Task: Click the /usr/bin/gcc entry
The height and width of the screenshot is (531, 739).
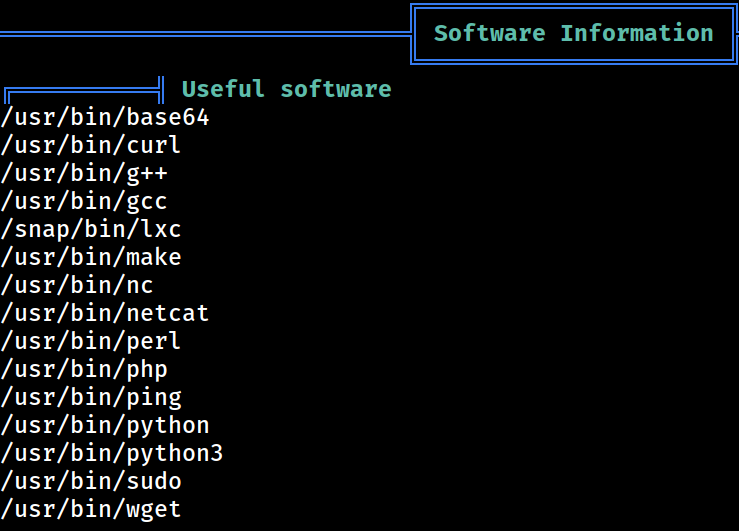Action: pos(84,201)
